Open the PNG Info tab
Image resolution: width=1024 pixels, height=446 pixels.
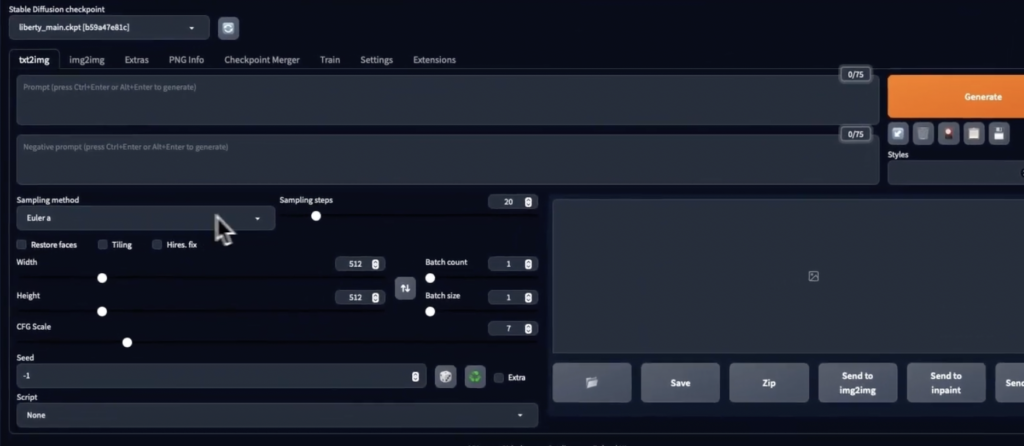[186, 59]
